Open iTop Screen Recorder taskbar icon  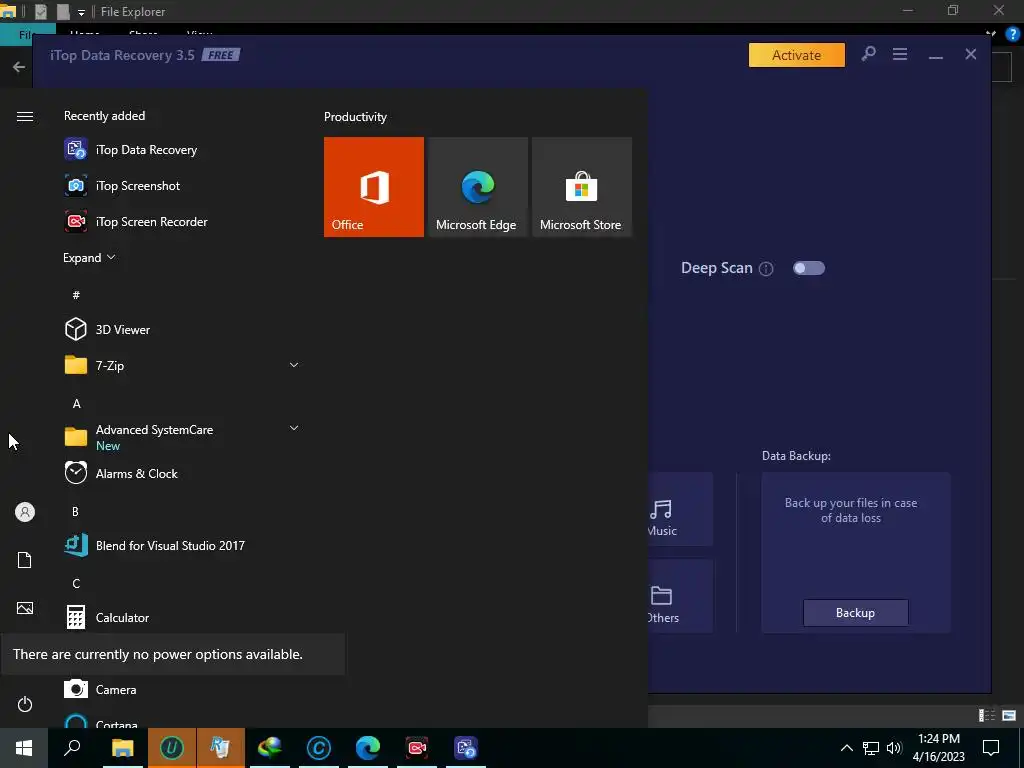click(417, 748)
